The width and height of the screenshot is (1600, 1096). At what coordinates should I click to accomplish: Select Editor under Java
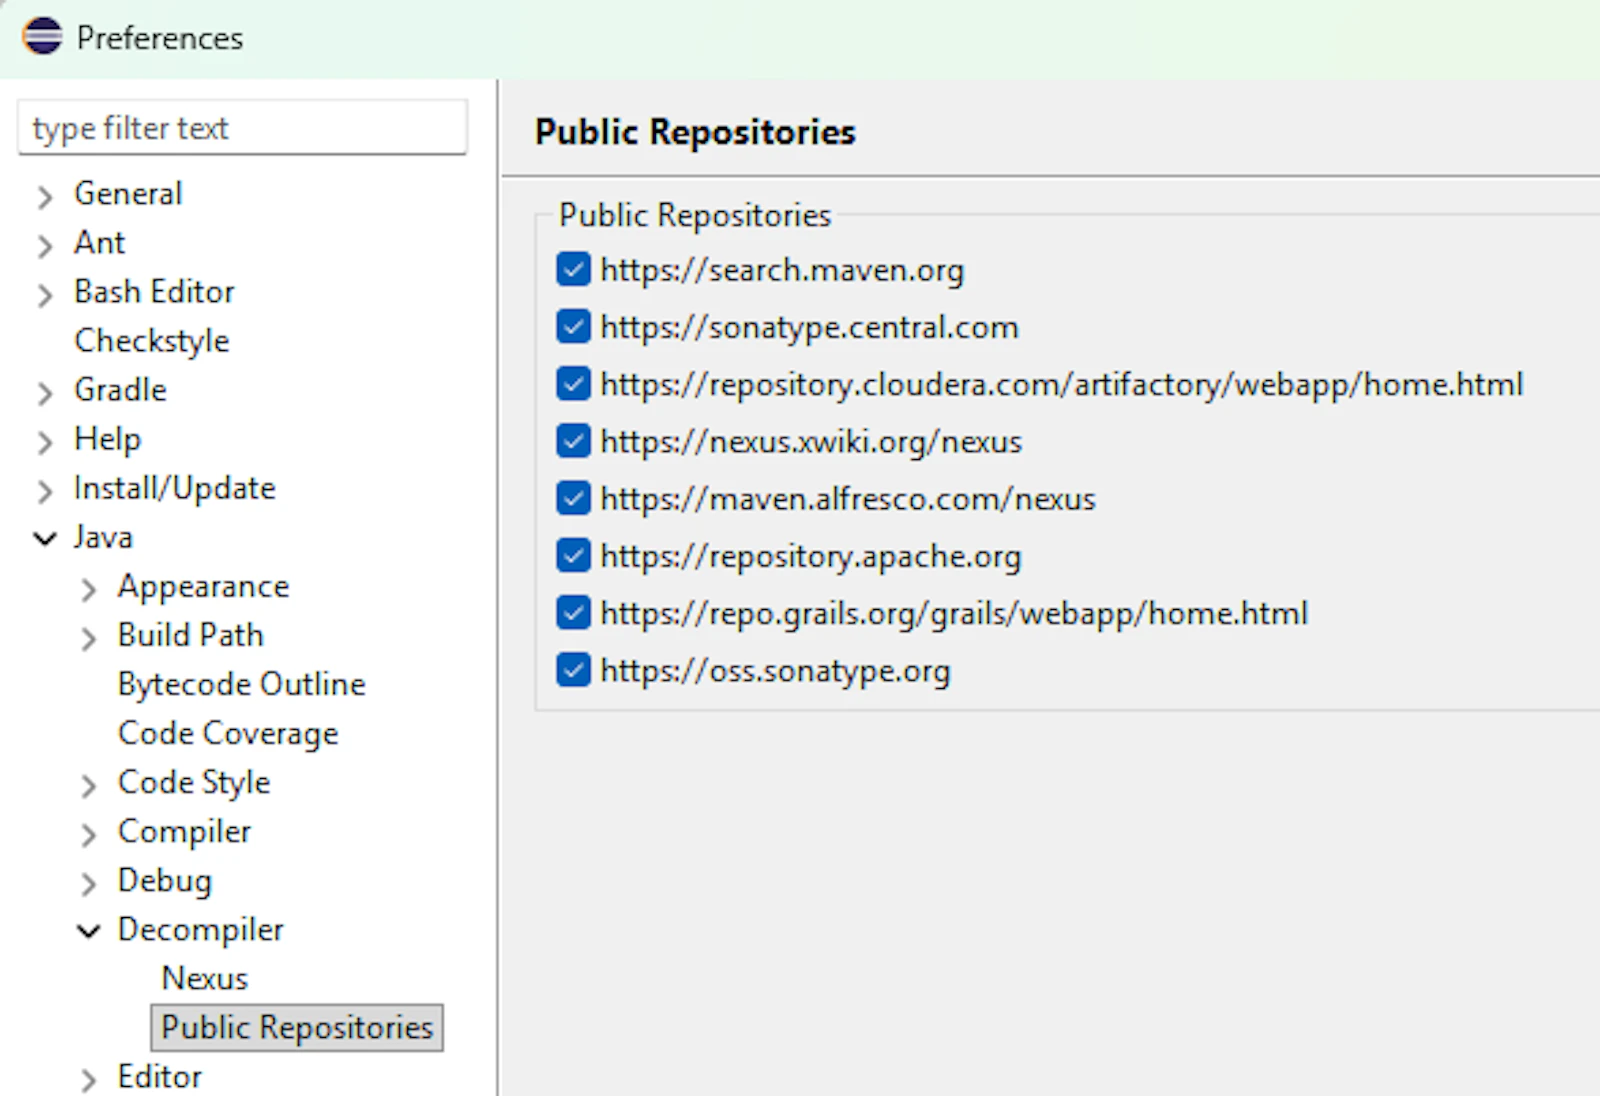pos(159,1076)
